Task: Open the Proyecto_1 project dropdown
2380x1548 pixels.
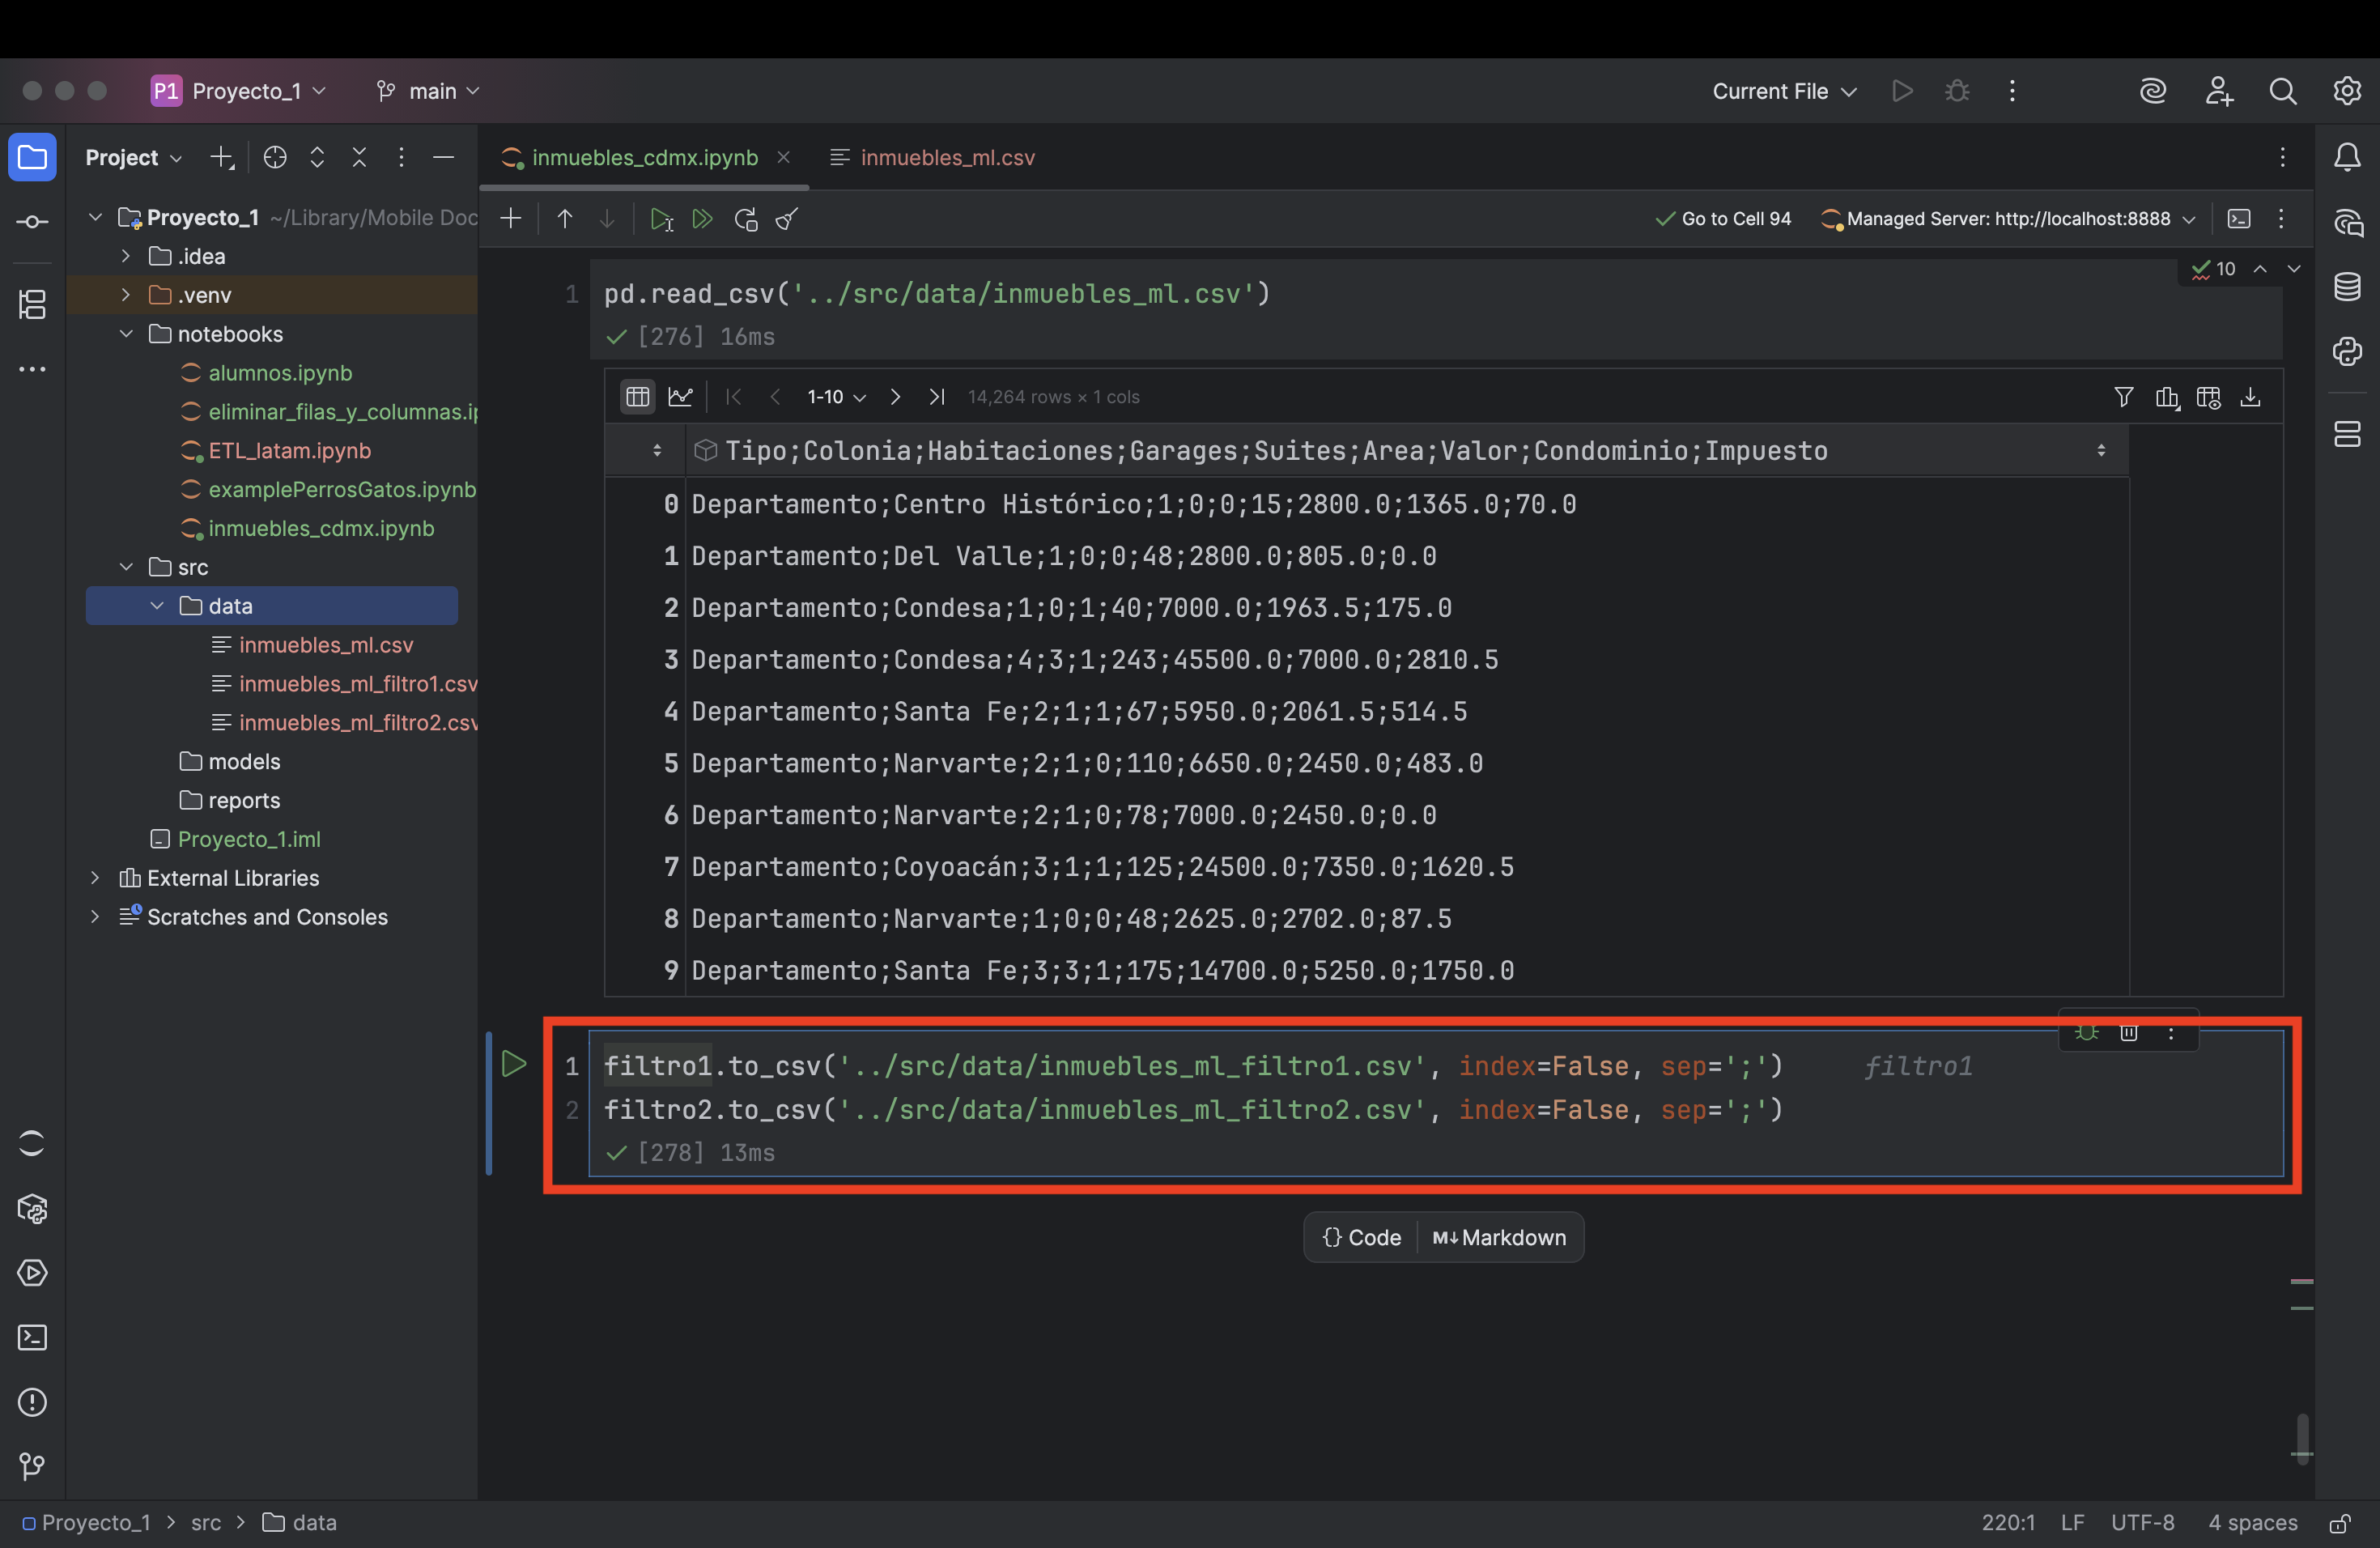Action: (240, 91)
